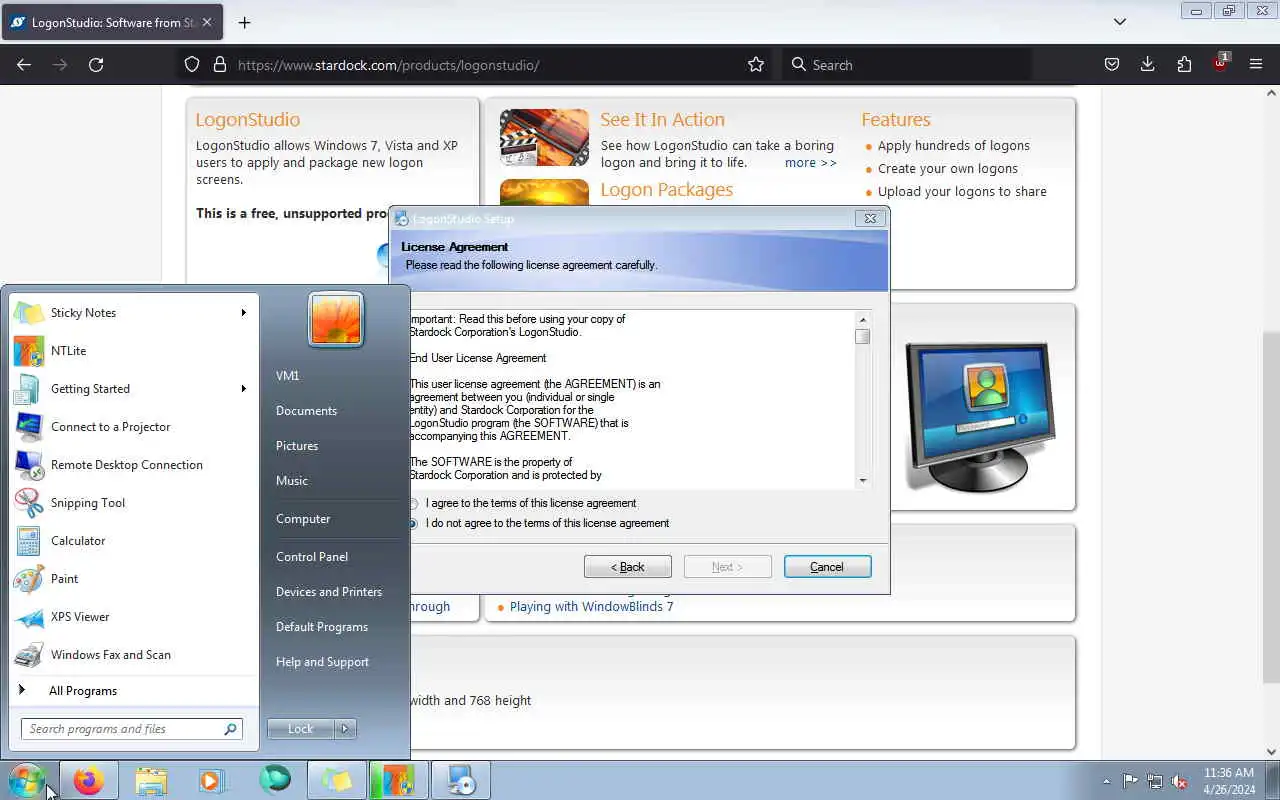
Task: Open Control Panel from Start menu
Action: tap(312, 557)
